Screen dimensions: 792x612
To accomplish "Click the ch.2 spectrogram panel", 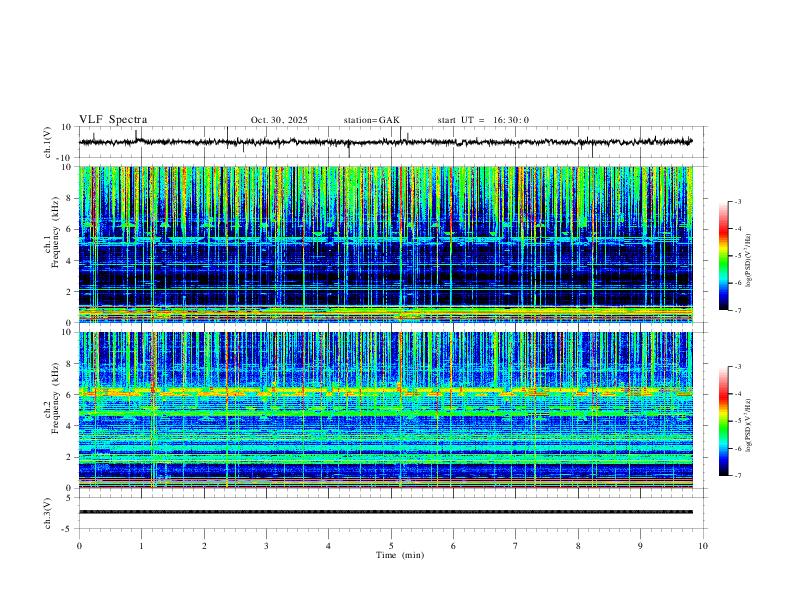I will pos(386,410).
